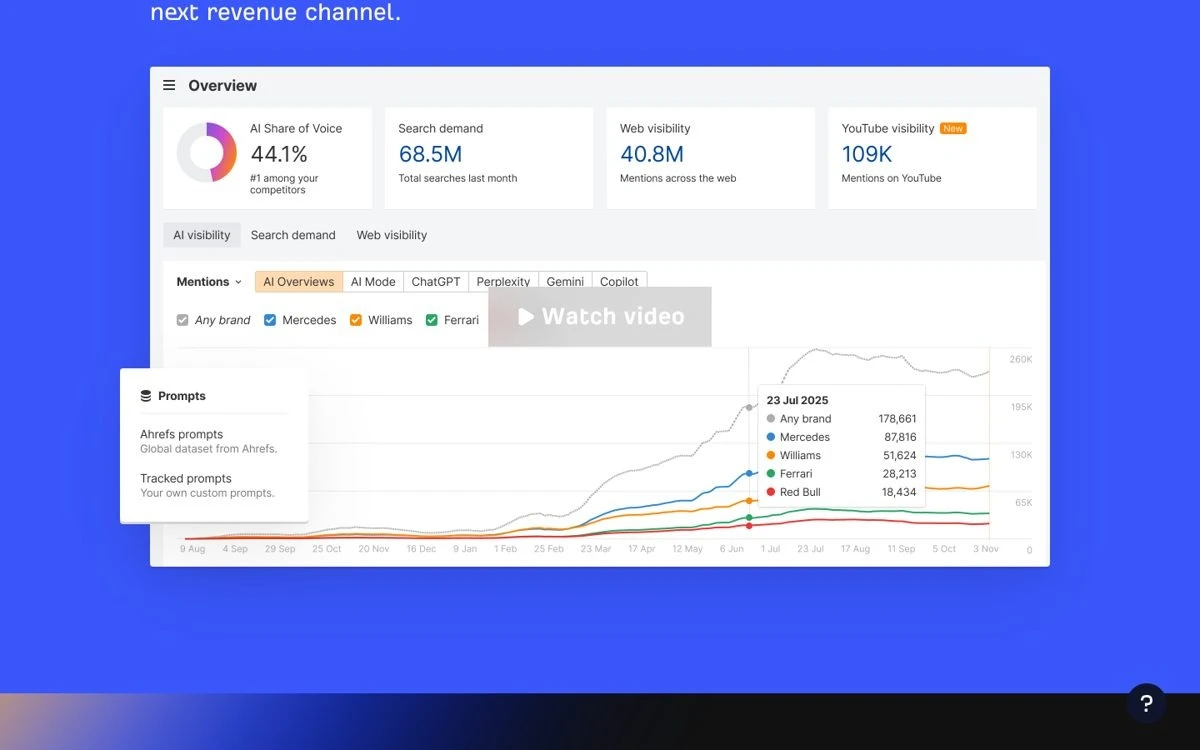Image resolution: width=1200 pixels, height=750 pixels.
Task: Click the 18,434 Red Bull value
Action: 900,492
